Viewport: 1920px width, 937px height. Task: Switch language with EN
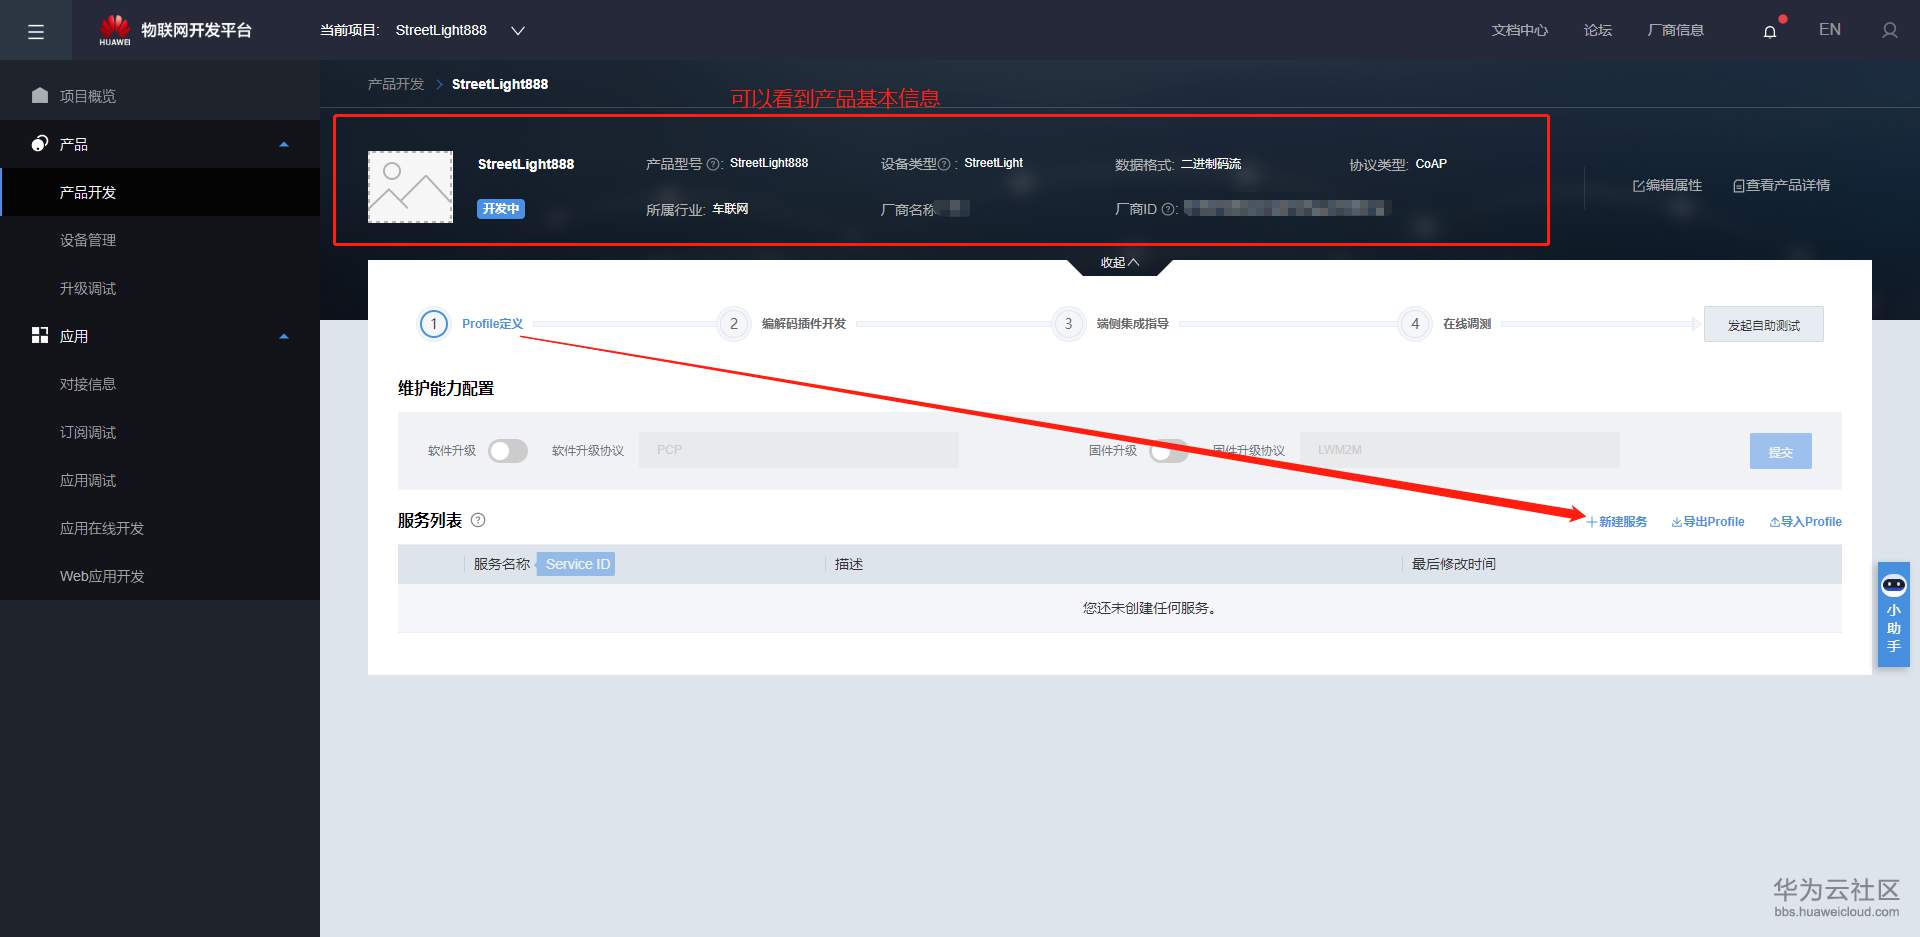pos(1830,30)
